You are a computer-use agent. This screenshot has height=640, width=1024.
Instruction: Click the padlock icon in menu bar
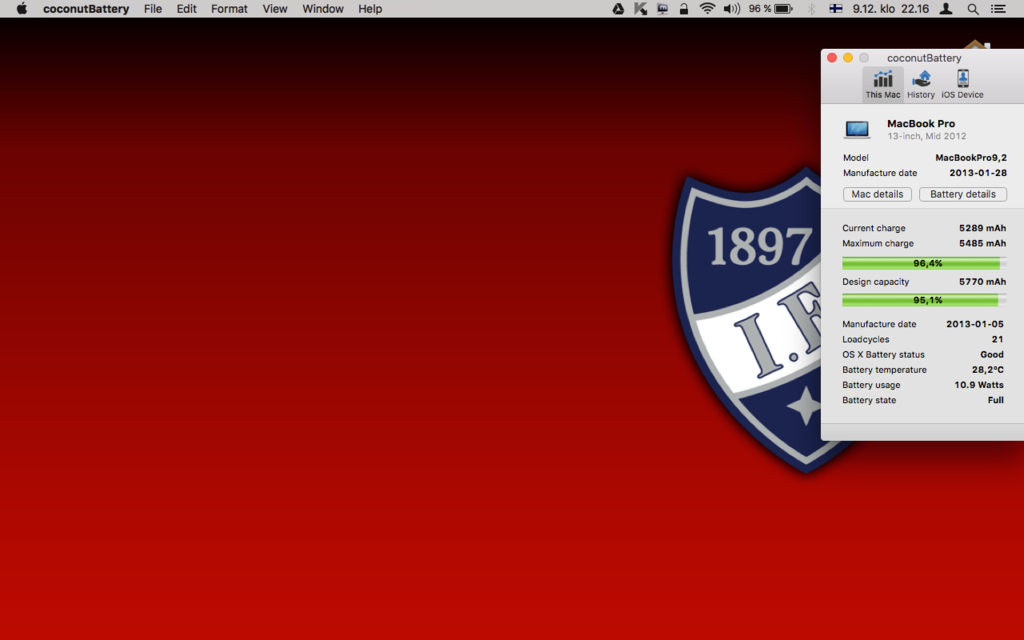click(x=684, y=8)
